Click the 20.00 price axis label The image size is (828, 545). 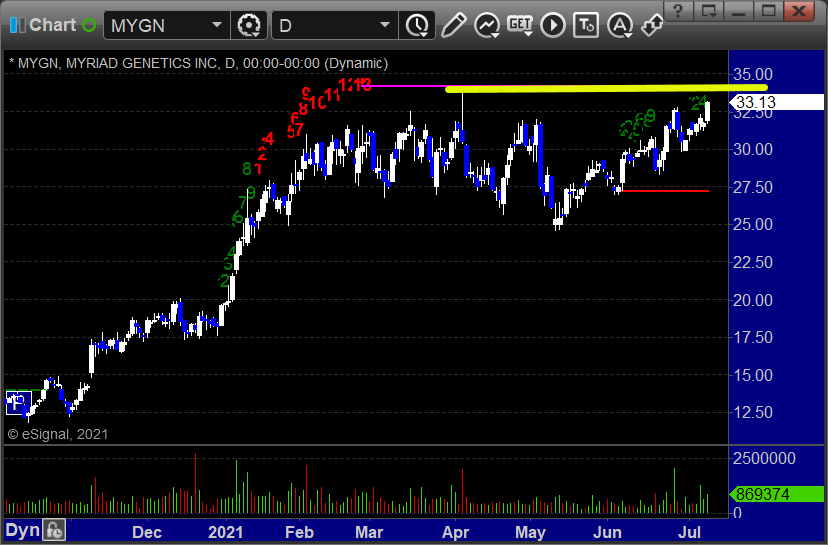[x=752, y=300]
